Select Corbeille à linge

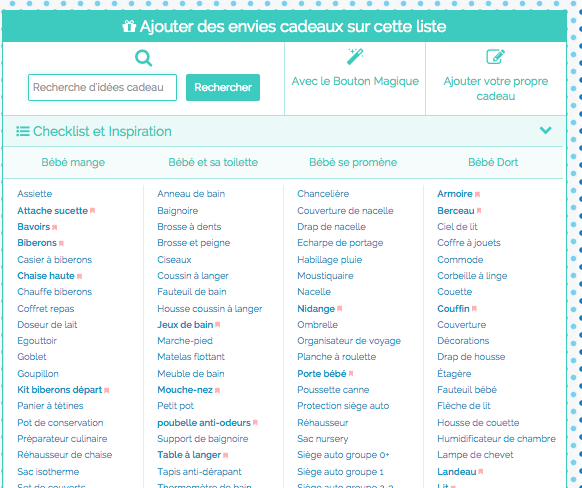tap(472, 276)
